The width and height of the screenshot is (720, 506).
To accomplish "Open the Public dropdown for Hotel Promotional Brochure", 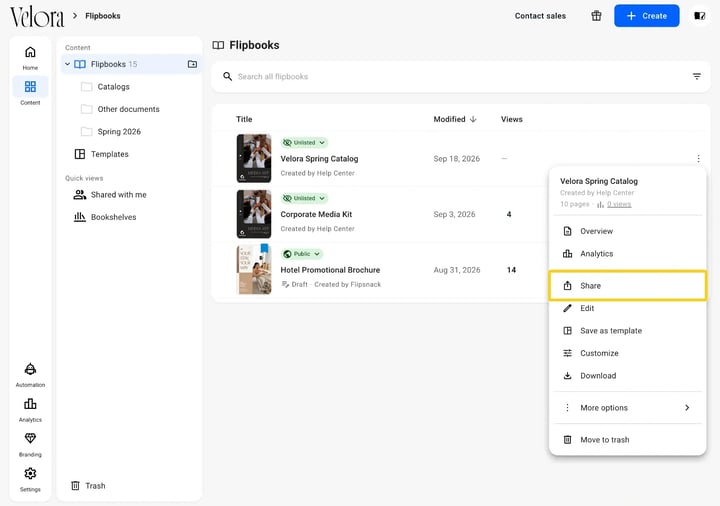I will coord(302,253).
